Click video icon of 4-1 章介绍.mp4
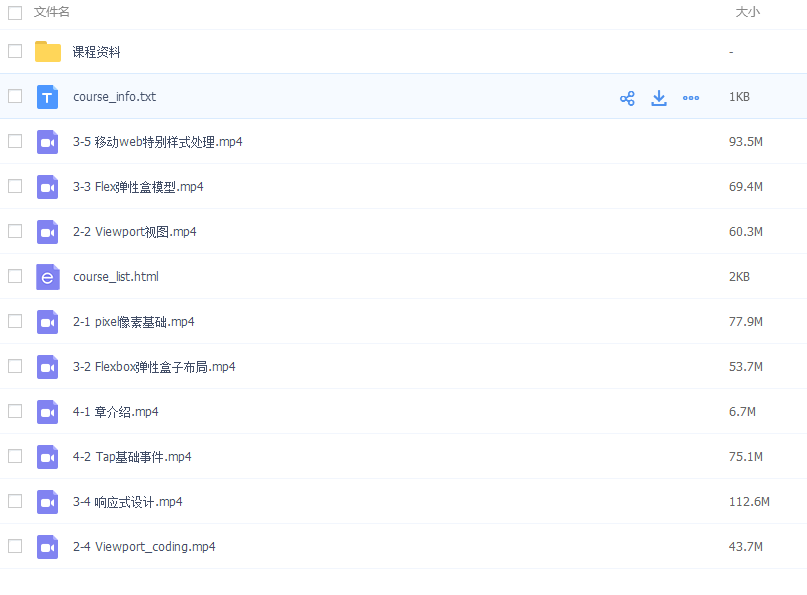 47,412
